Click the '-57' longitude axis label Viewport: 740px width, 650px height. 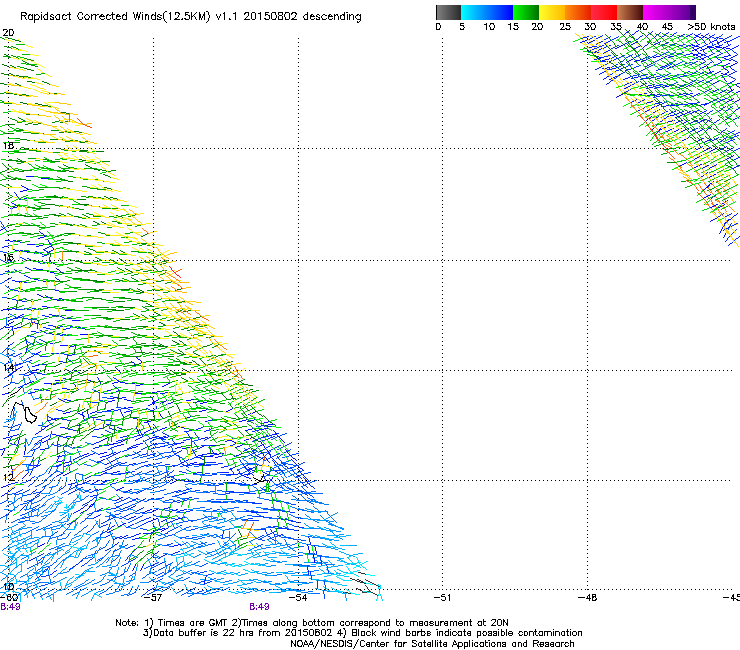click(x=153, y=598)
